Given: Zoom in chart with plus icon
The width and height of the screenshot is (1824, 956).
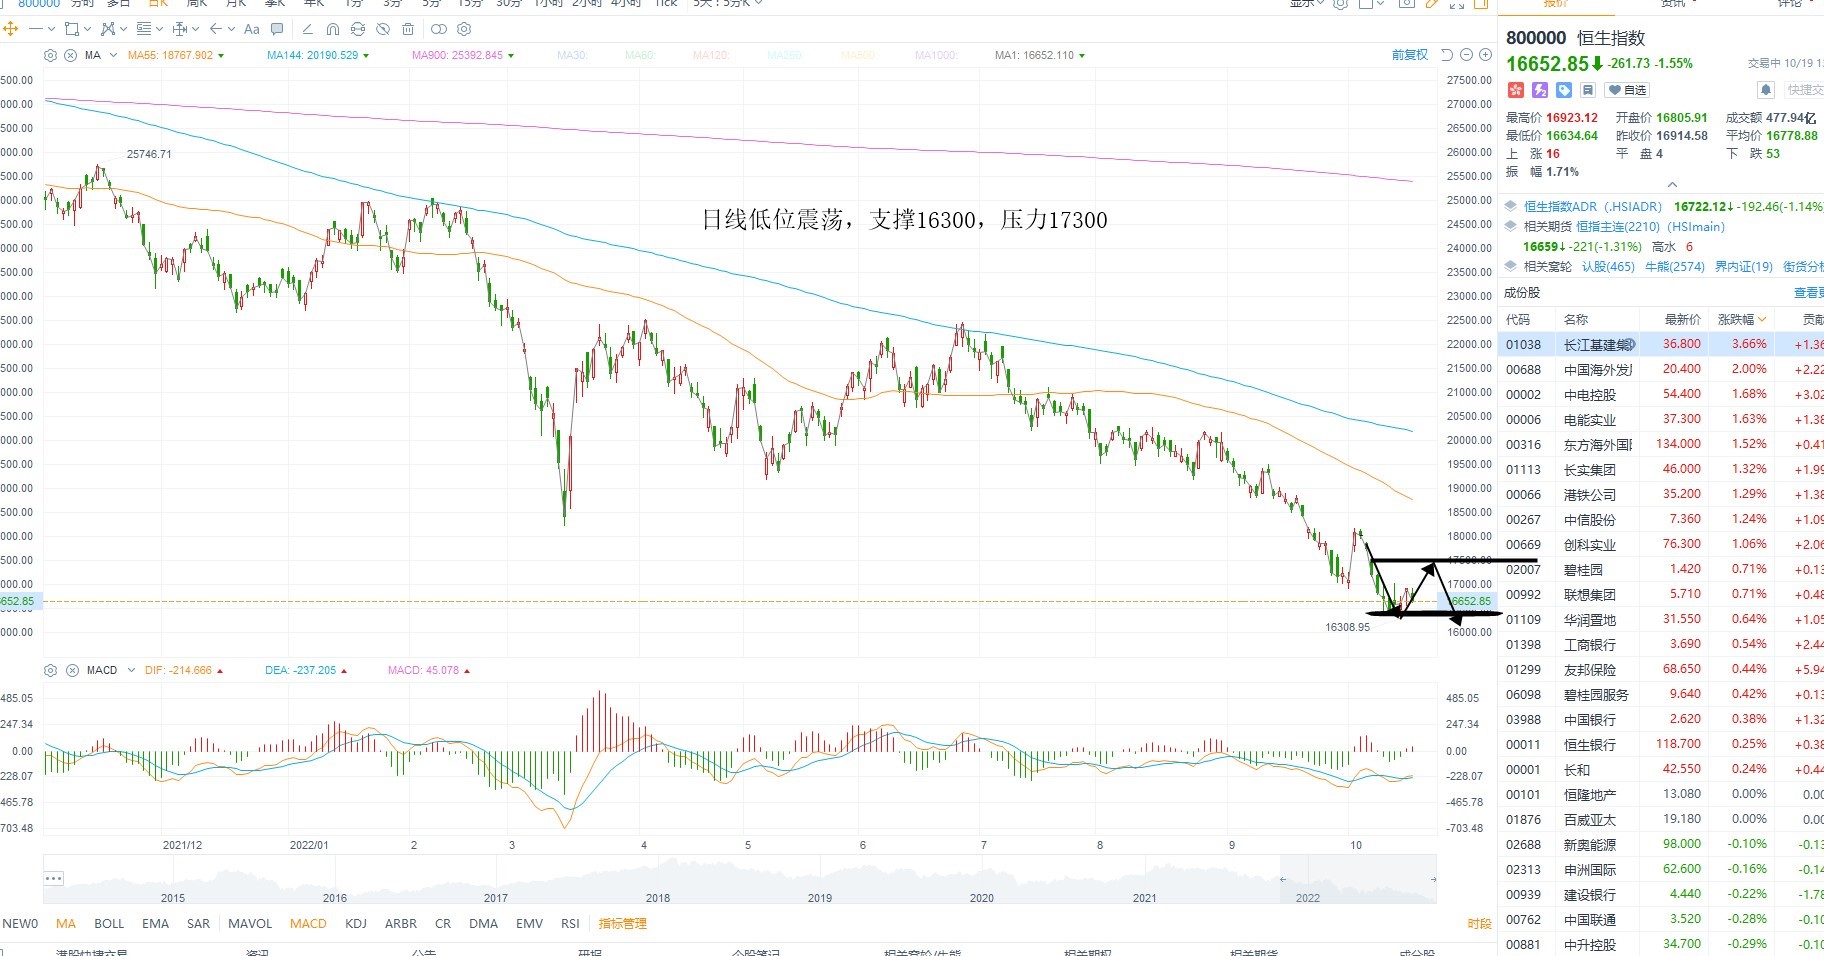Looking at the screenshot, I should click(x=1485, y=55).
